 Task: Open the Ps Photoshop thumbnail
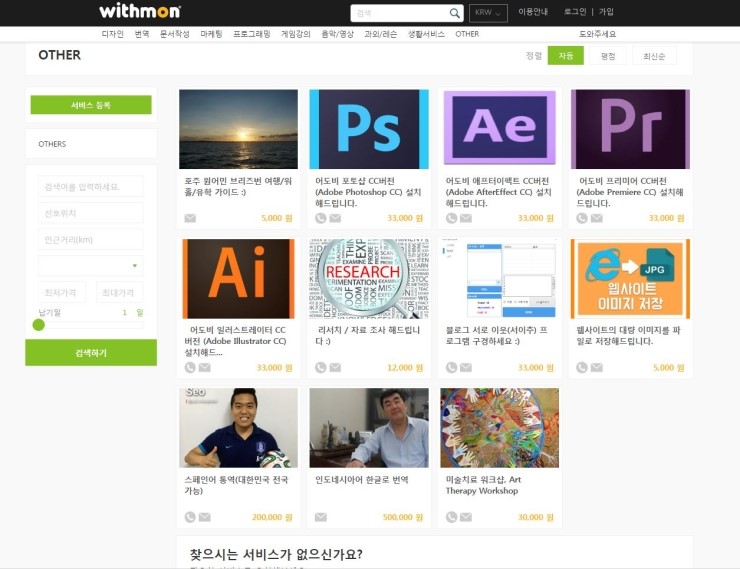tap(369, 129)
